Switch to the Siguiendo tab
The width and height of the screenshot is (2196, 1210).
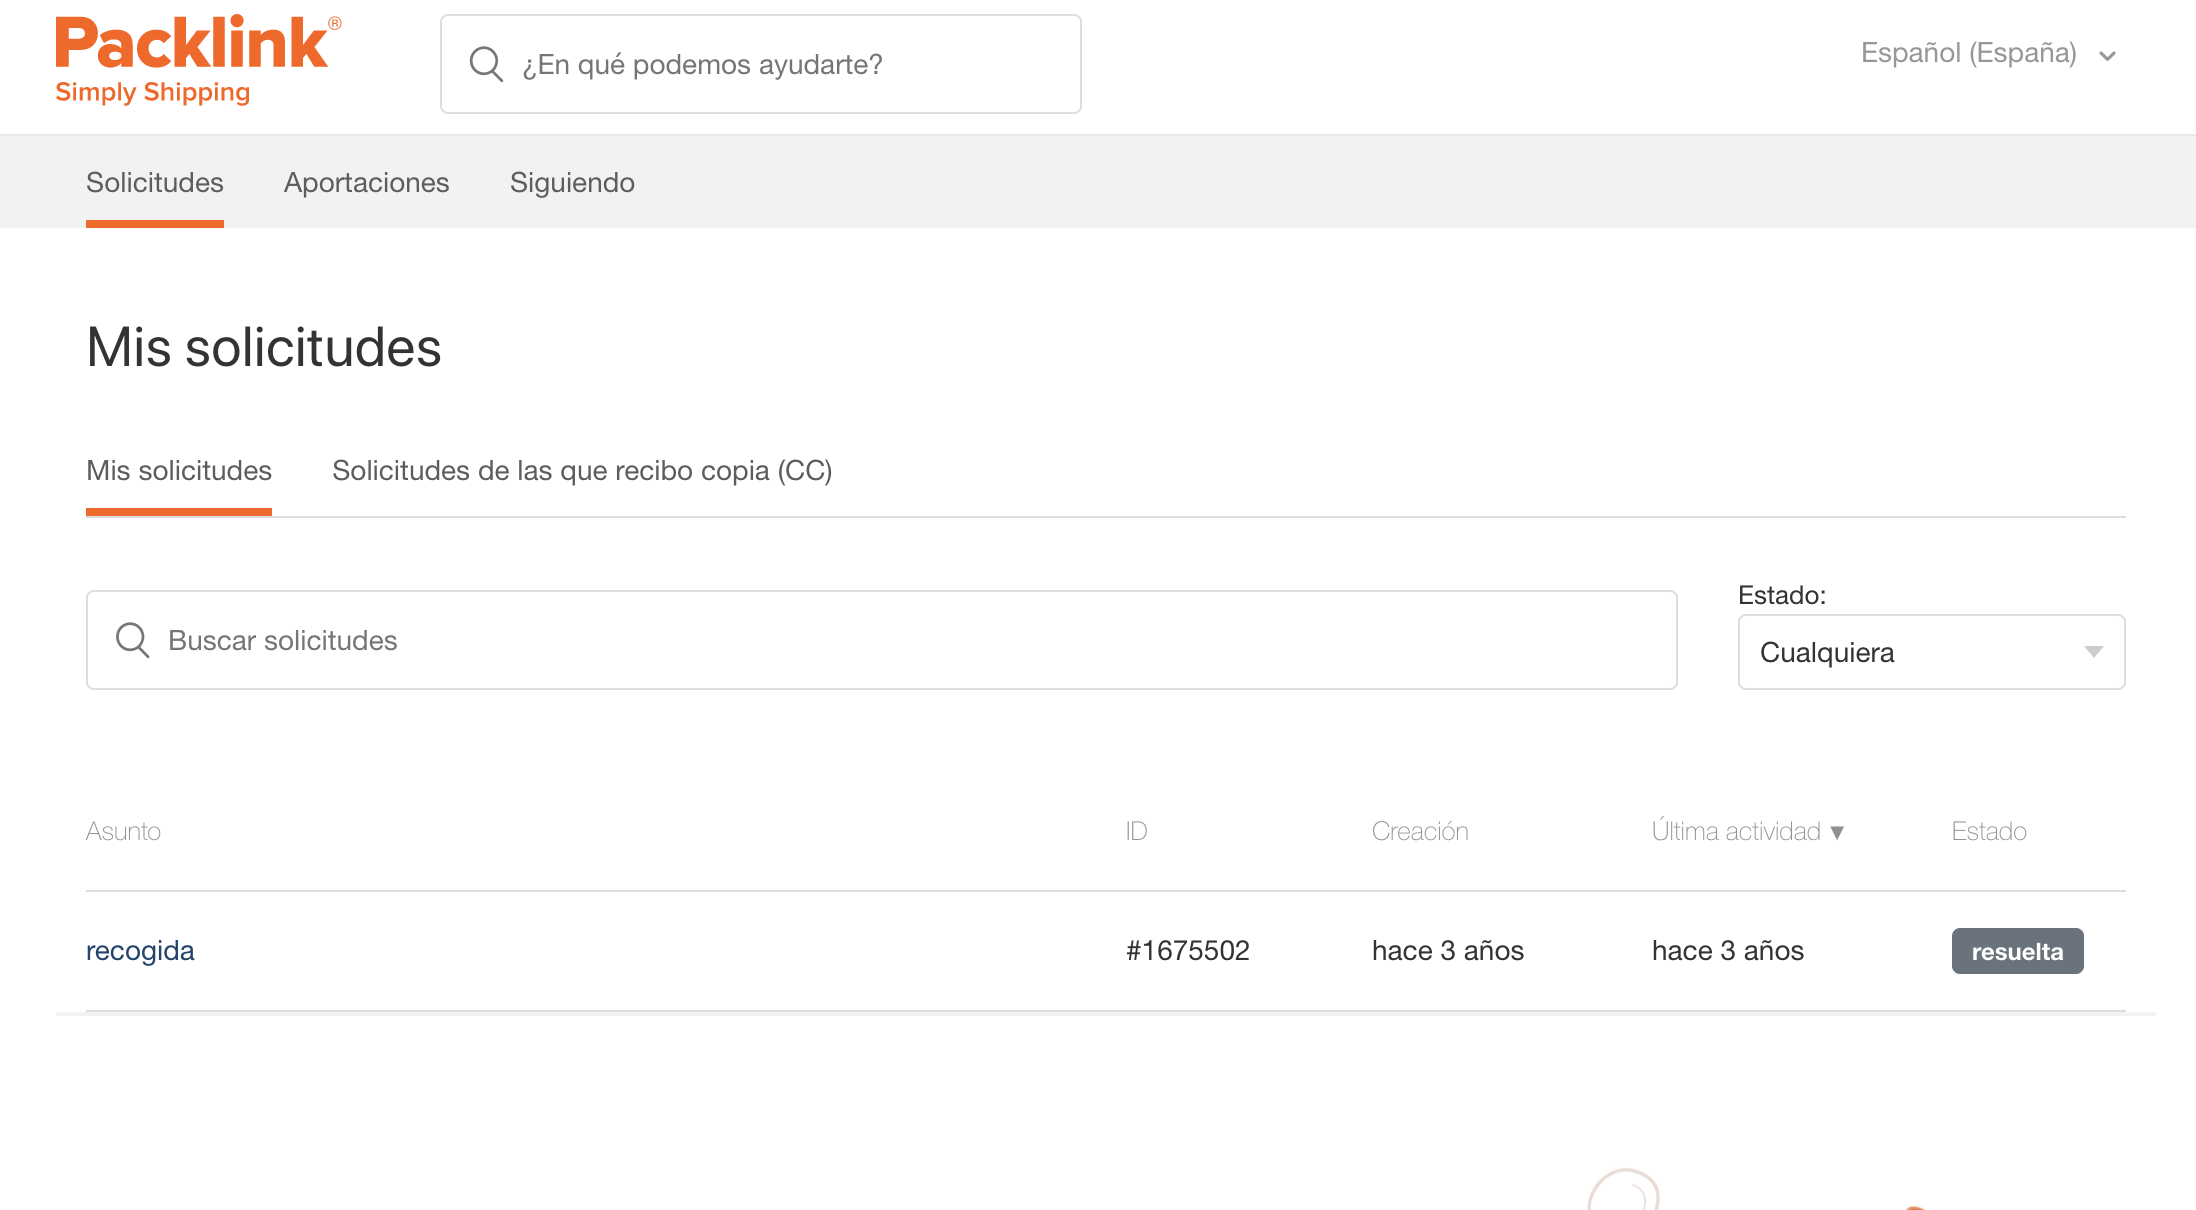tap(572, 182)
